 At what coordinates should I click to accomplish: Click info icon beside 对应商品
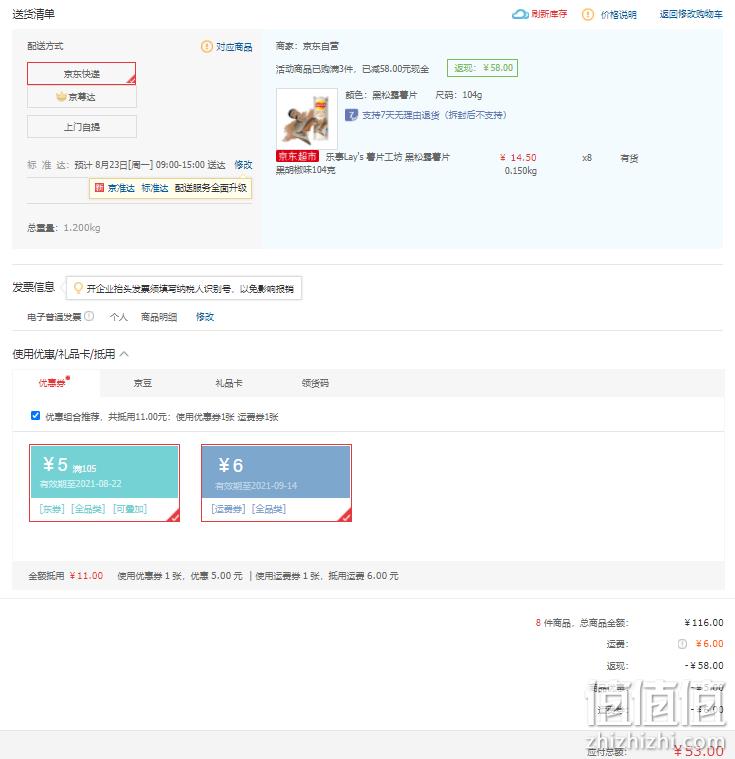207,46
